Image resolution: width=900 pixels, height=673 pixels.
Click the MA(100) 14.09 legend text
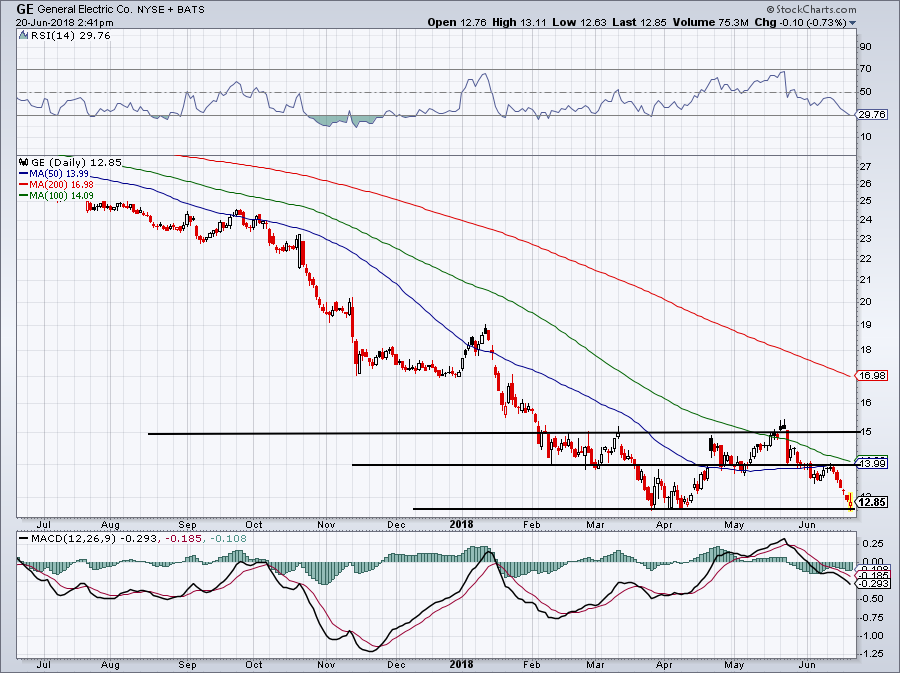(x=61, y=196)
